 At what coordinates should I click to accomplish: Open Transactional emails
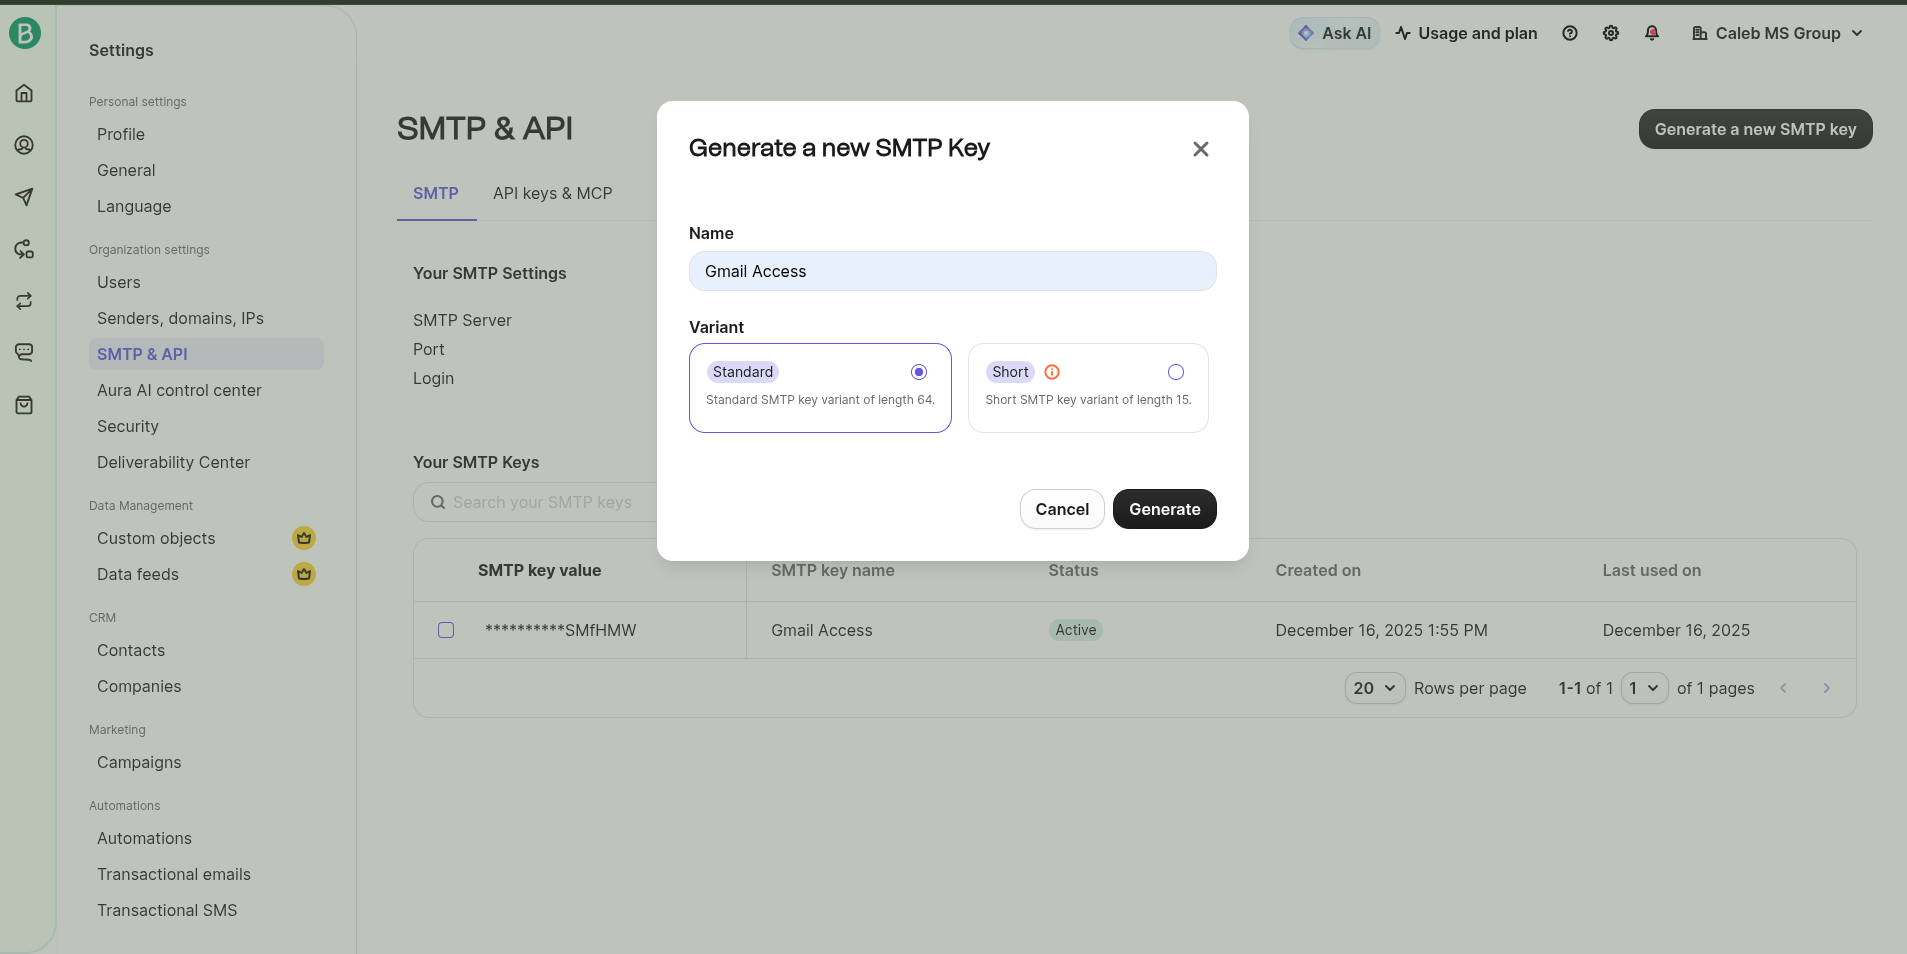tap(174, 874)
